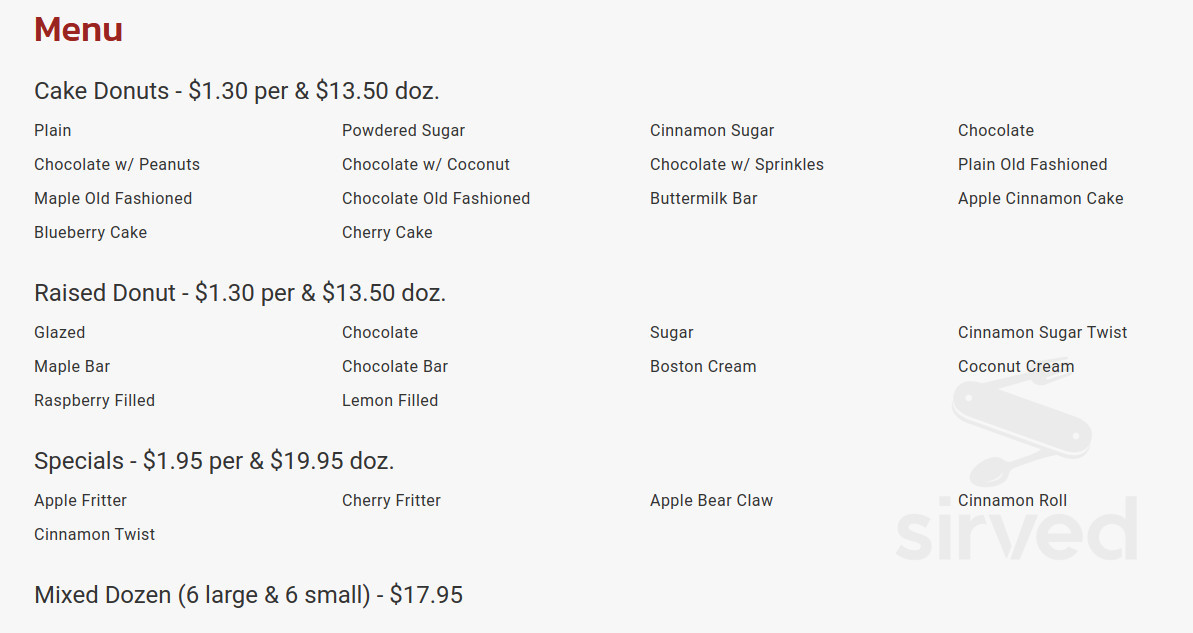
Task: Choose the Chocolate w/ Peanuts item
Action: (x=116, y=164)
